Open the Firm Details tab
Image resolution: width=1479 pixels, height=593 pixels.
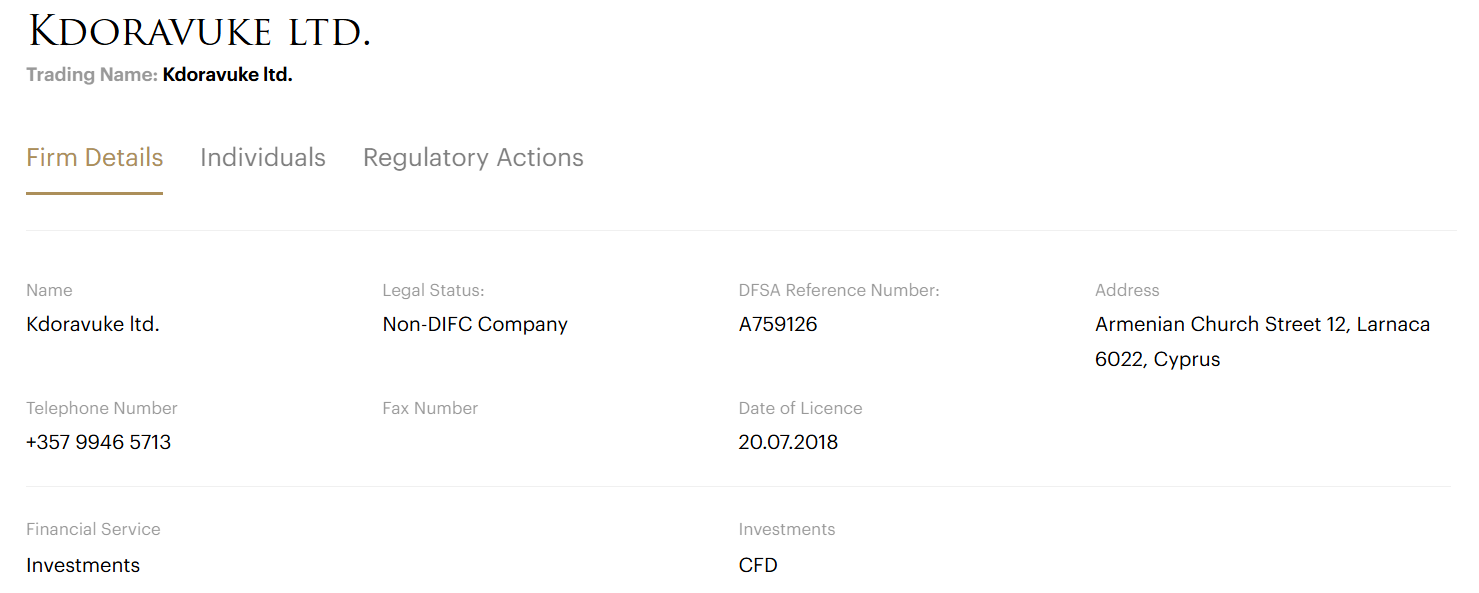pos(94,158)
